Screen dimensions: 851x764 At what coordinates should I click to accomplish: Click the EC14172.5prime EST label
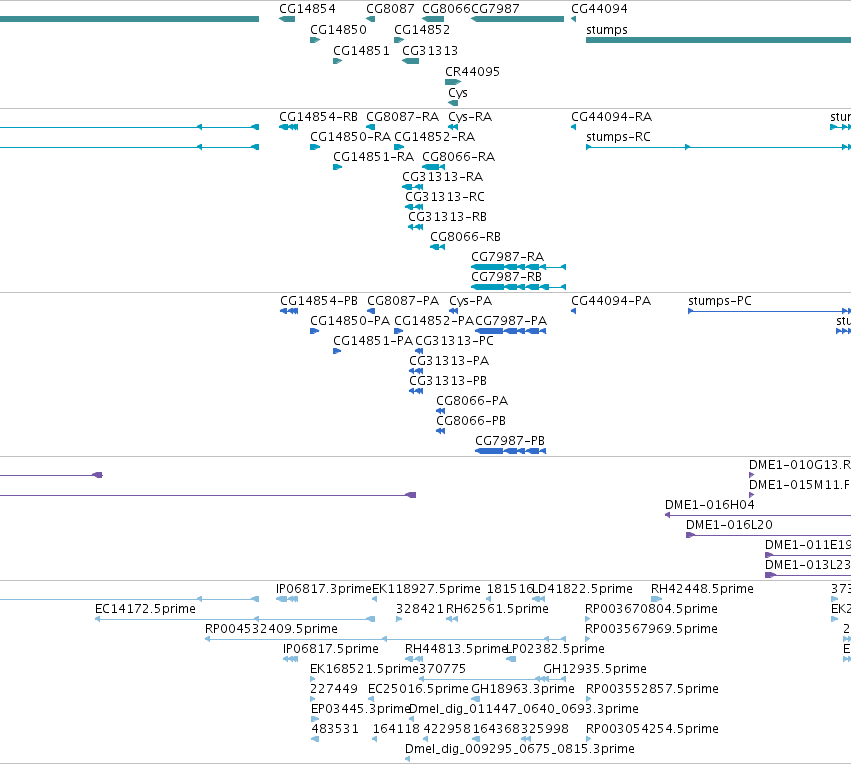[x=145, y=609]
